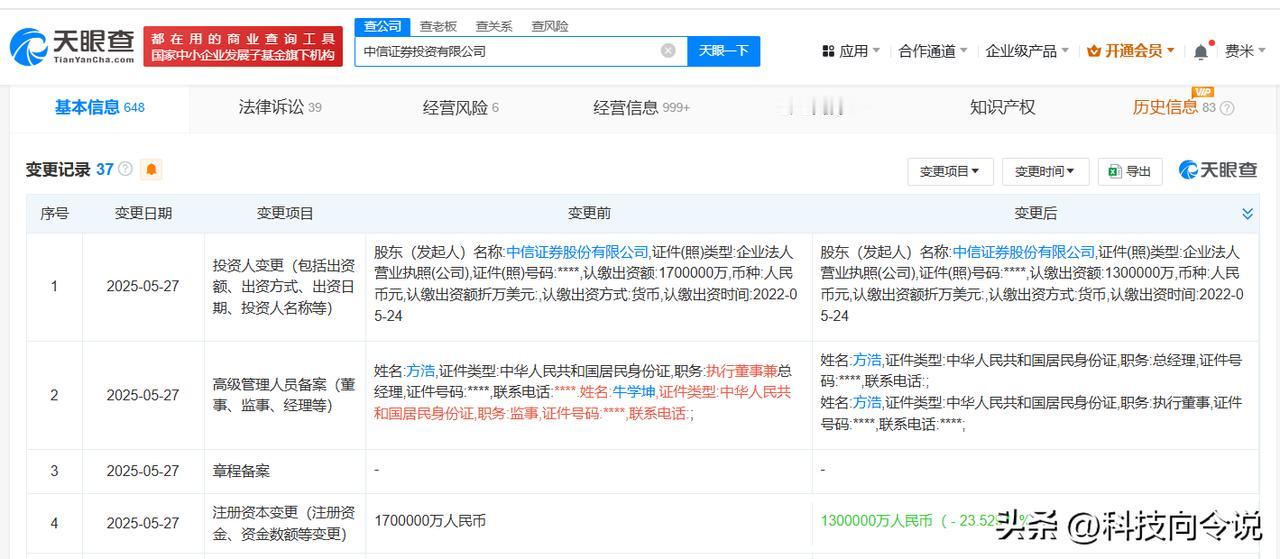Open the 经营风险 6 tab

pyautogui.click(x=460, y=107)
